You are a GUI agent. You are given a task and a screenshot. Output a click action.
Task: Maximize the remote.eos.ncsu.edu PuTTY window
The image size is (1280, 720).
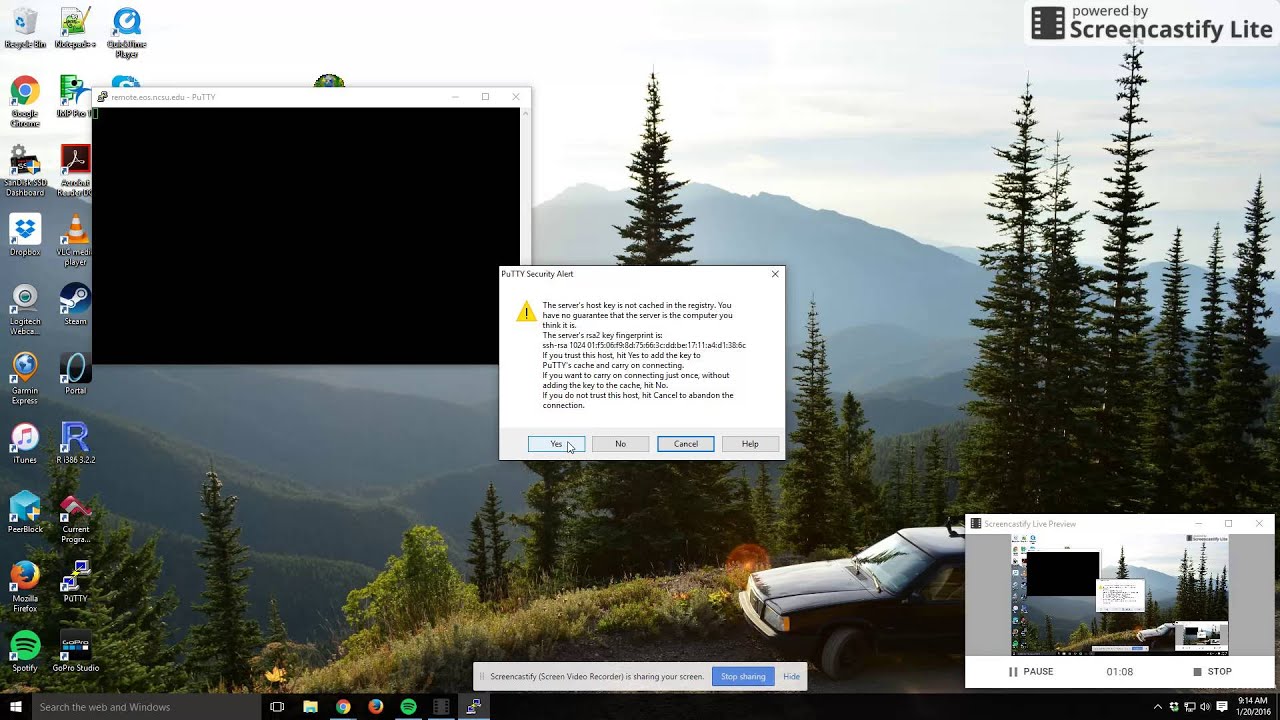(x=485, y=97)
